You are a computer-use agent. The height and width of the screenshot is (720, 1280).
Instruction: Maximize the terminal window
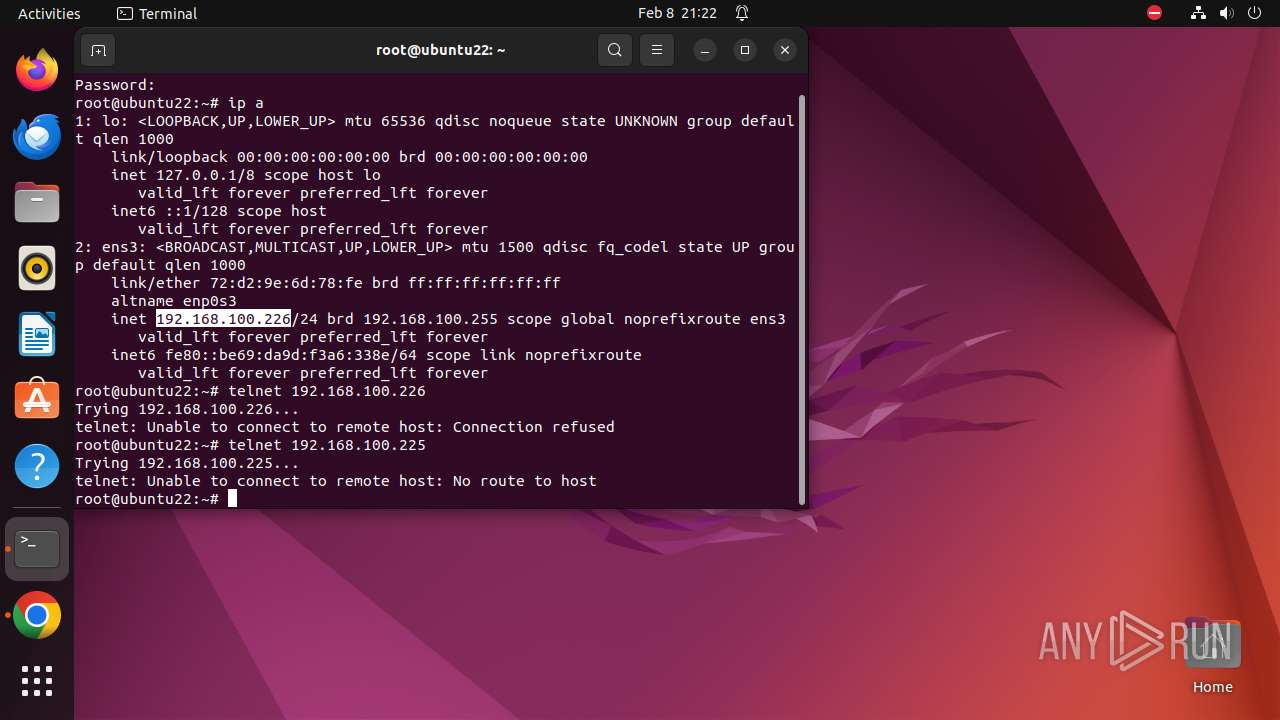[x=745, y=50]
